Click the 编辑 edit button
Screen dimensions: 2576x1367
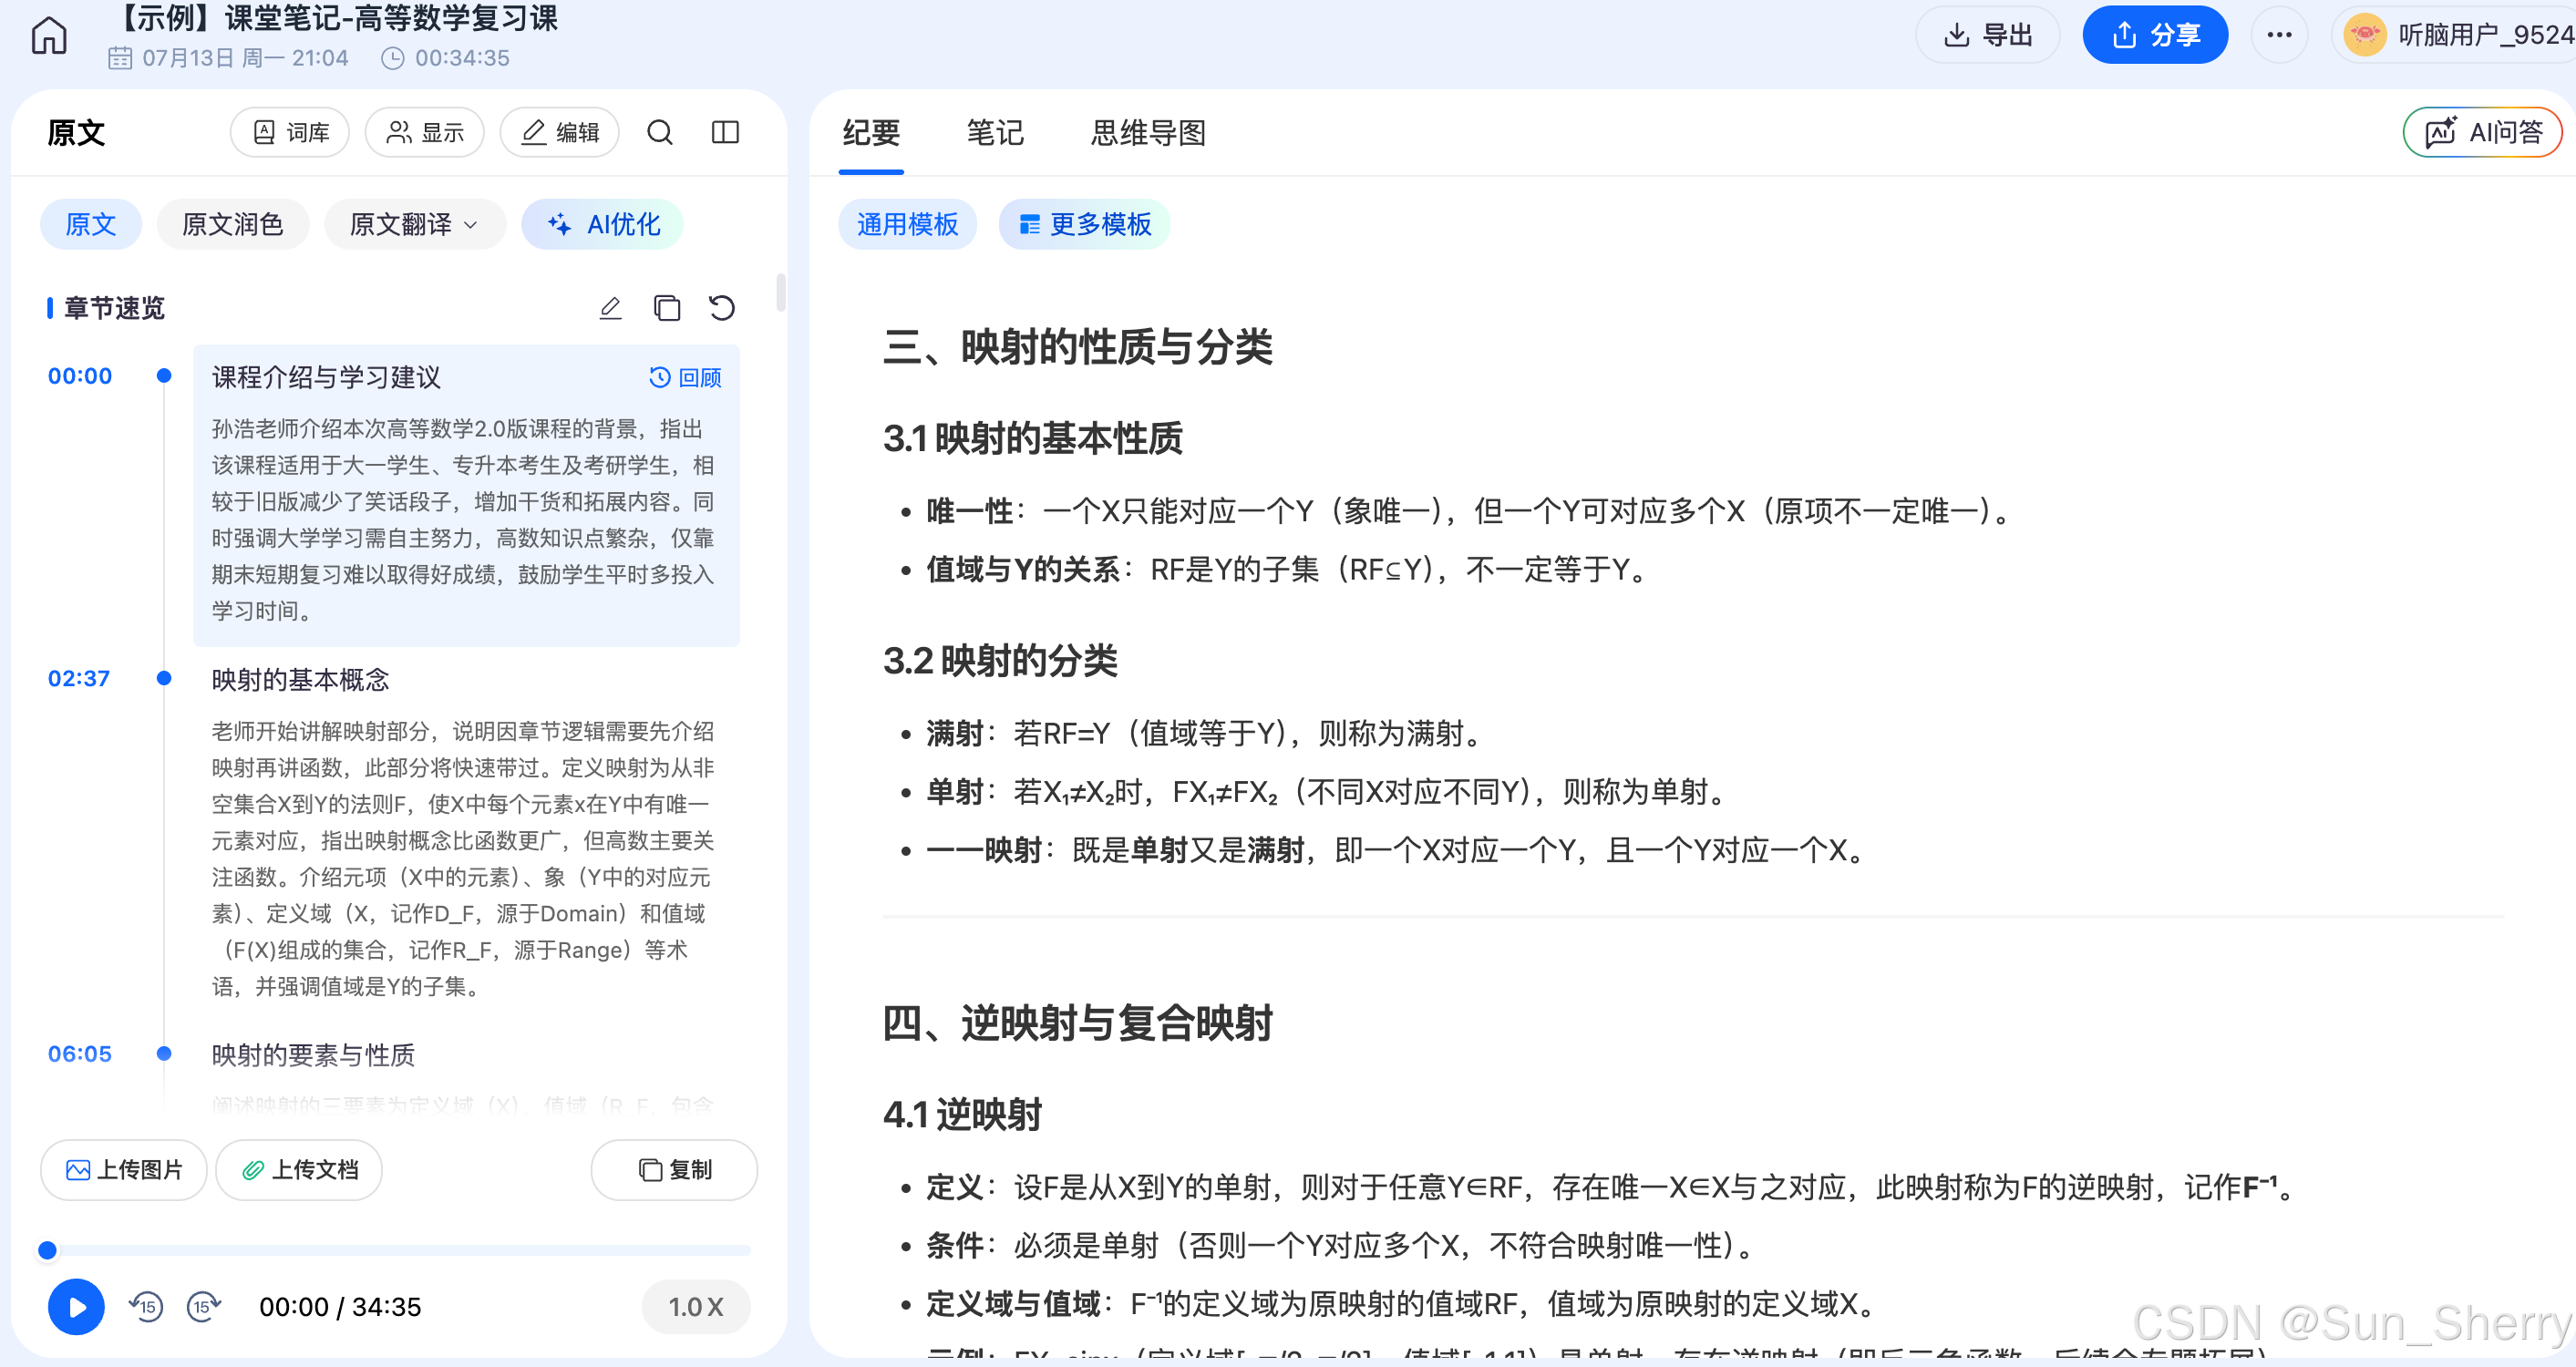pos(560,132)
